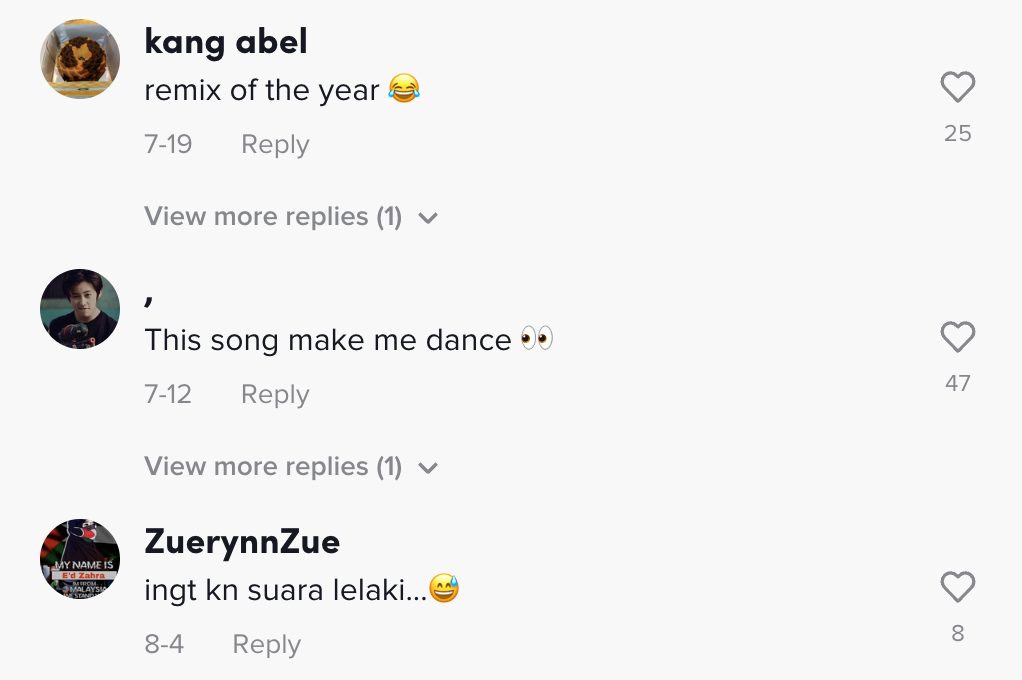Reply to the 'This song make me dance' comment
The height and width of the screenshot is (680, 1022).
(275, 394)
